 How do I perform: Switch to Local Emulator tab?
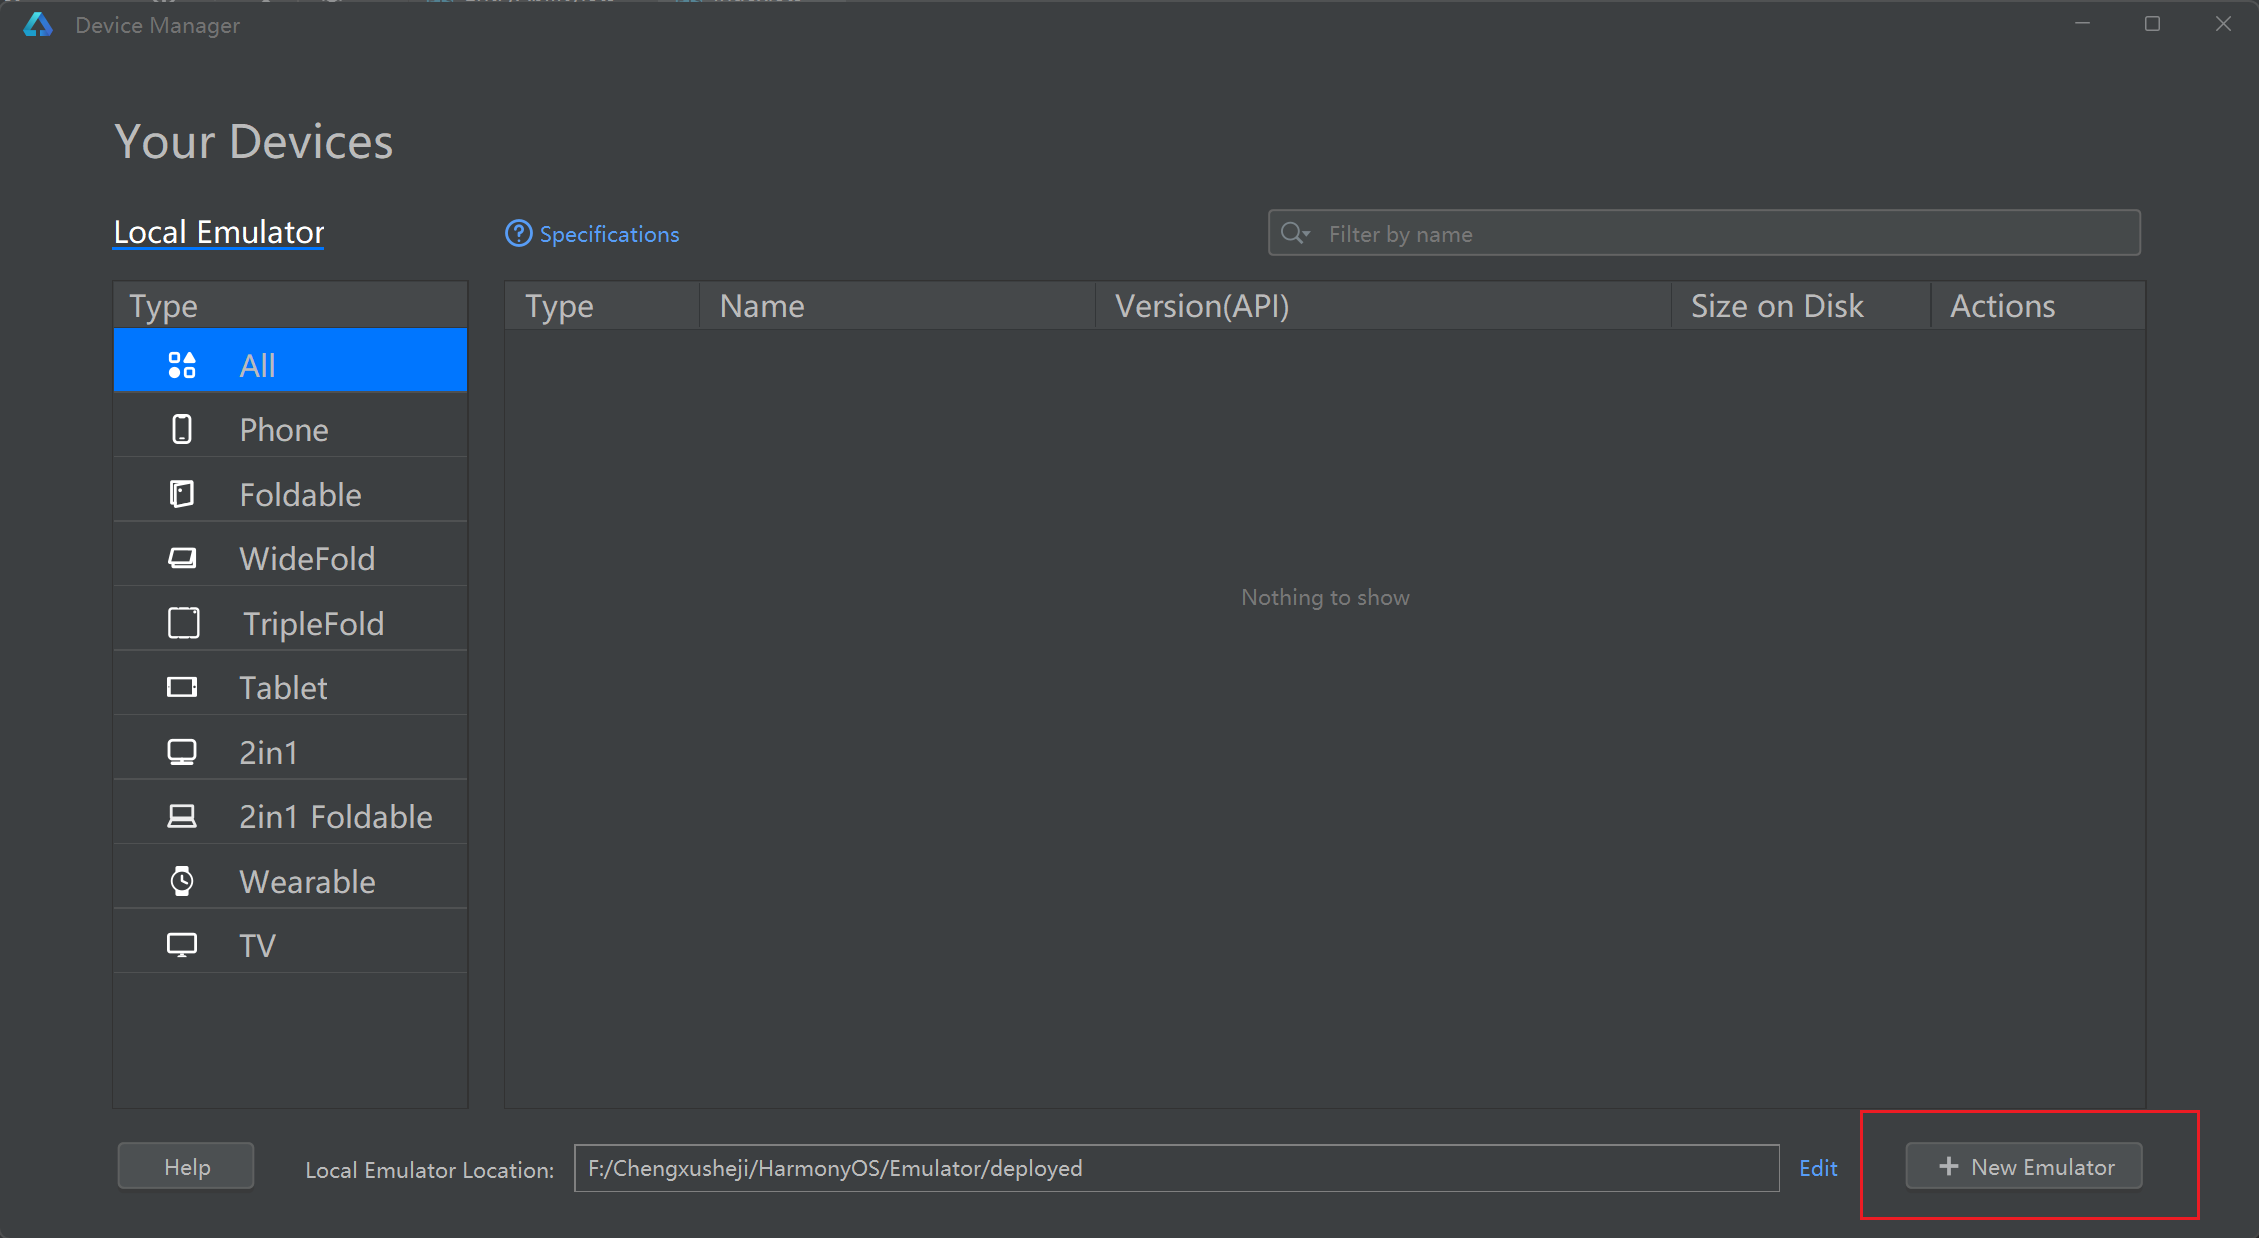219,232
